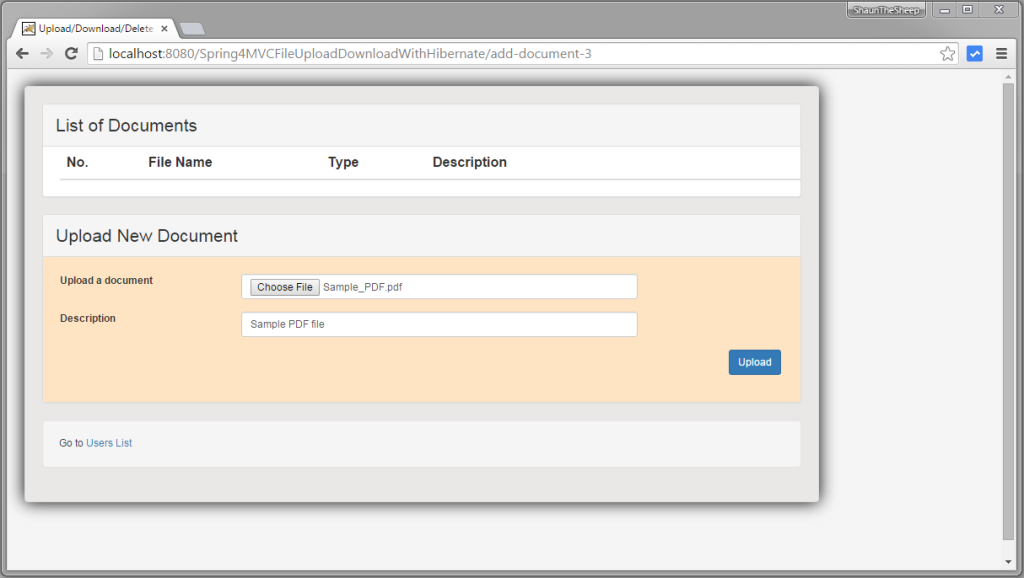Click the Description text field
The height and width of the screenshot is (578, 1024).
pyautogui.click(x=438, y=324)
